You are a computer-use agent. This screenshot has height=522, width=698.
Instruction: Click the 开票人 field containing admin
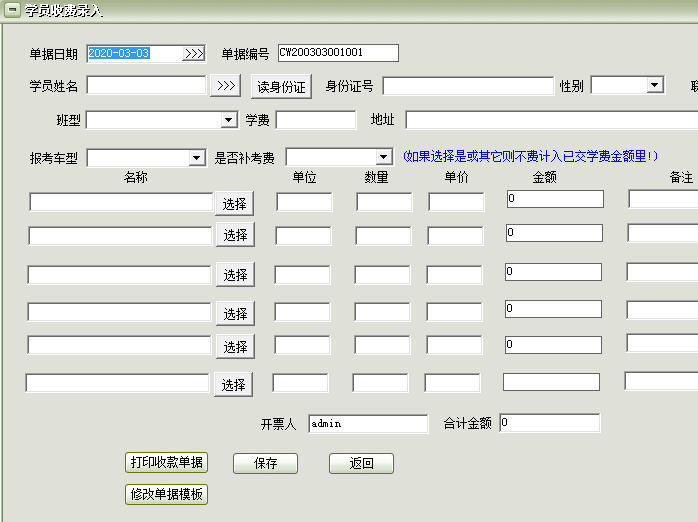point(367,423)
